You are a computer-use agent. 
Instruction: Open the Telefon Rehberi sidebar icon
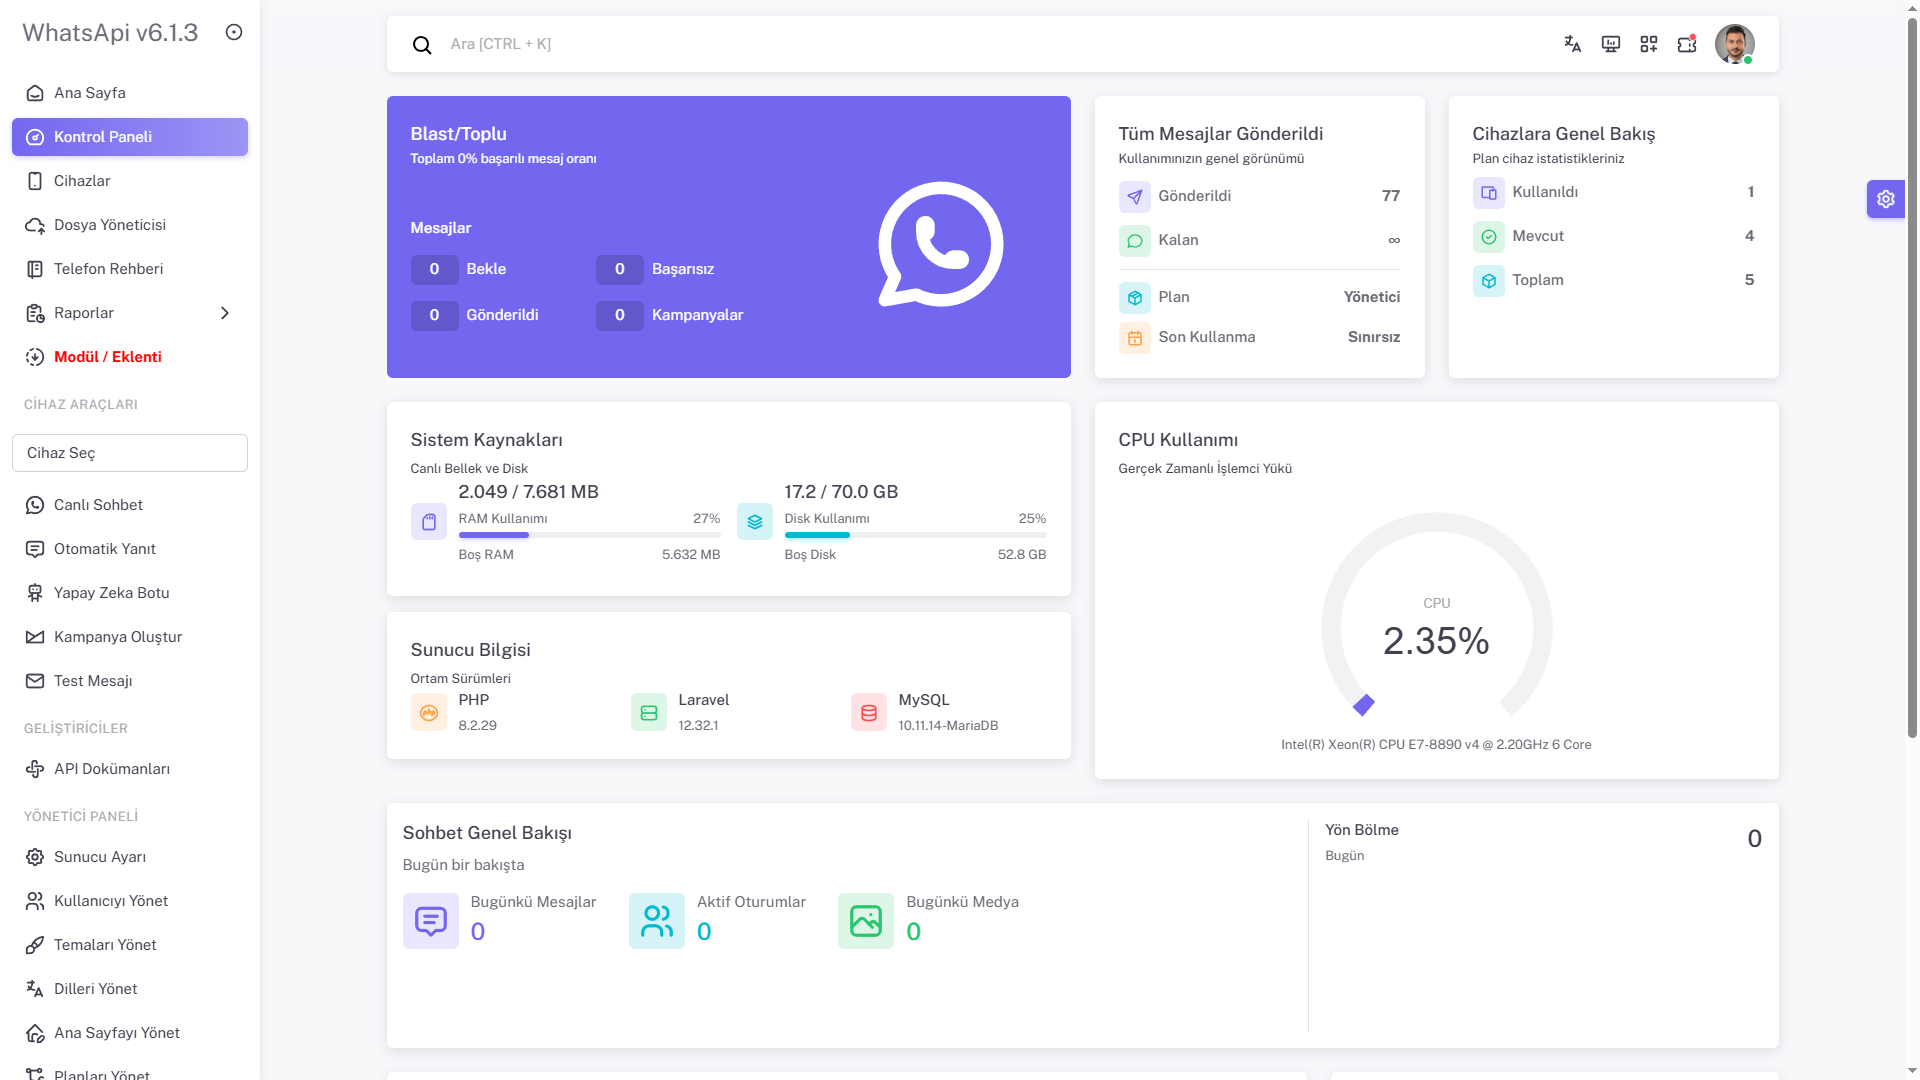pos(35,269)
